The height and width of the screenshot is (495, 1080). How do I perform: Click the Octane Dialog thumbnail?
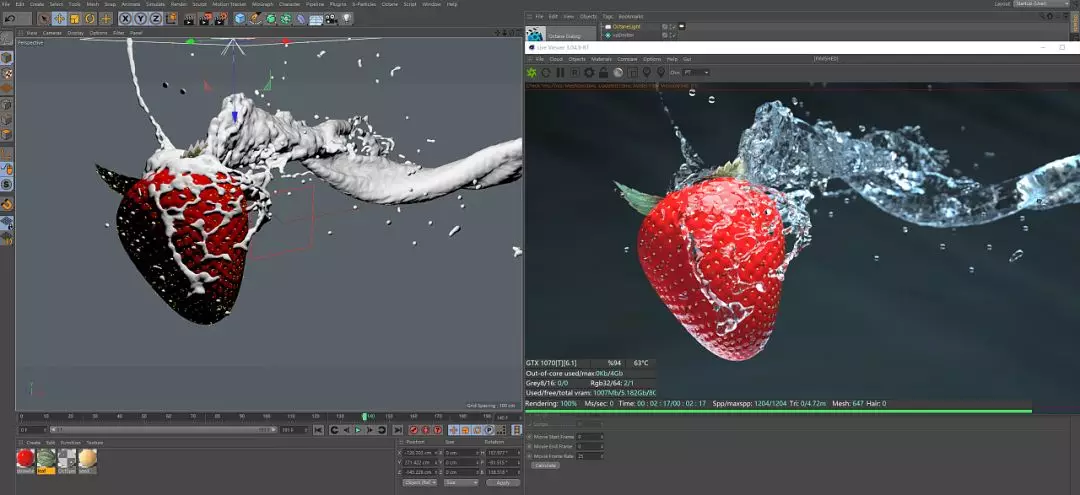(x=536, y=34)
